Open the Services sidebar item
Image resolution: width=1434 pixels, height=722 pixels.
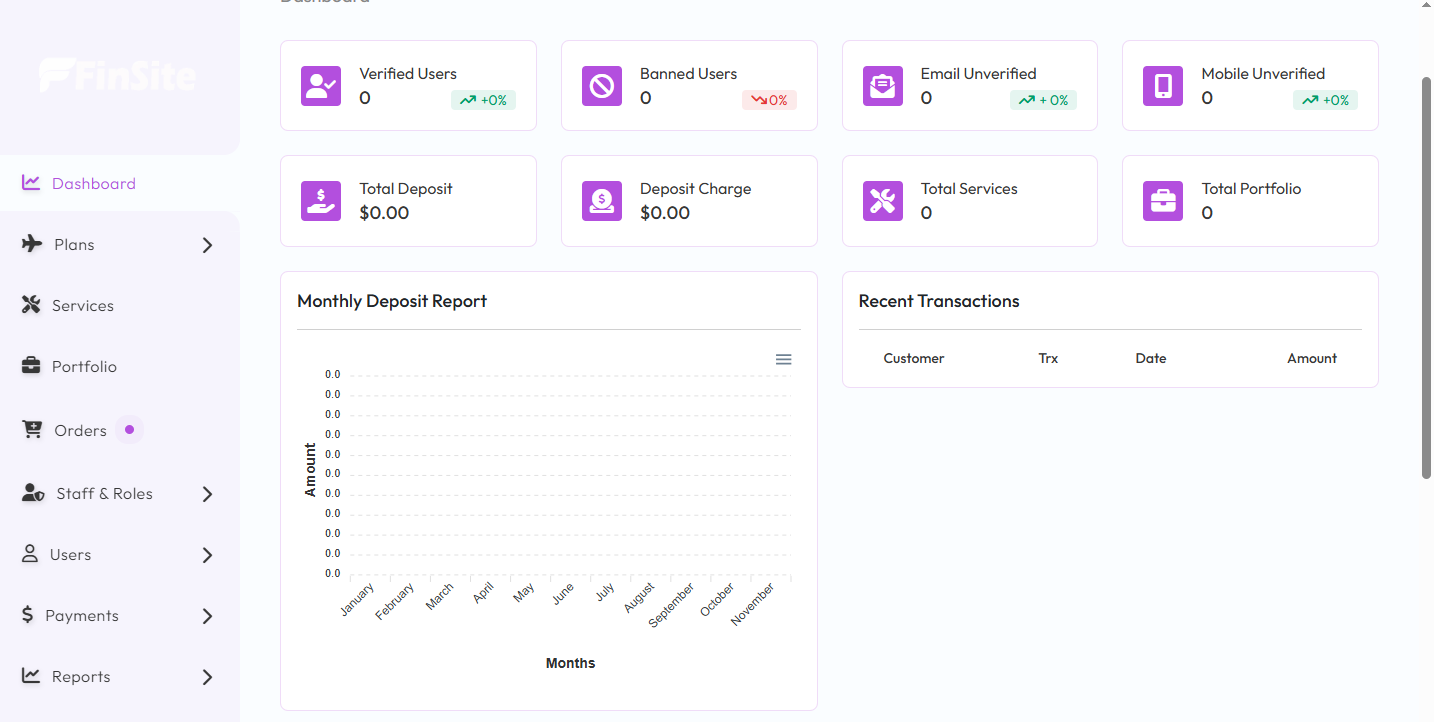point(82,306)
